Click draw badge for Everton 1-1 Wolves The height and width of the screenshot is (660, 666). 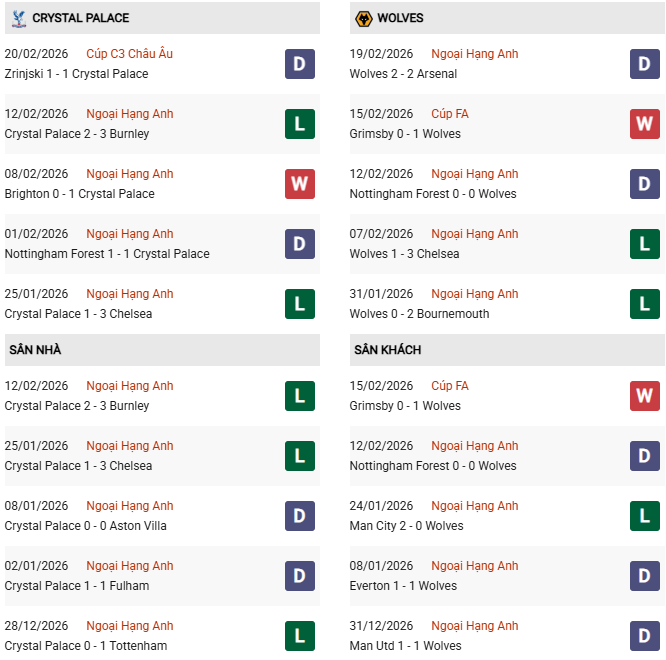point(644,576)
